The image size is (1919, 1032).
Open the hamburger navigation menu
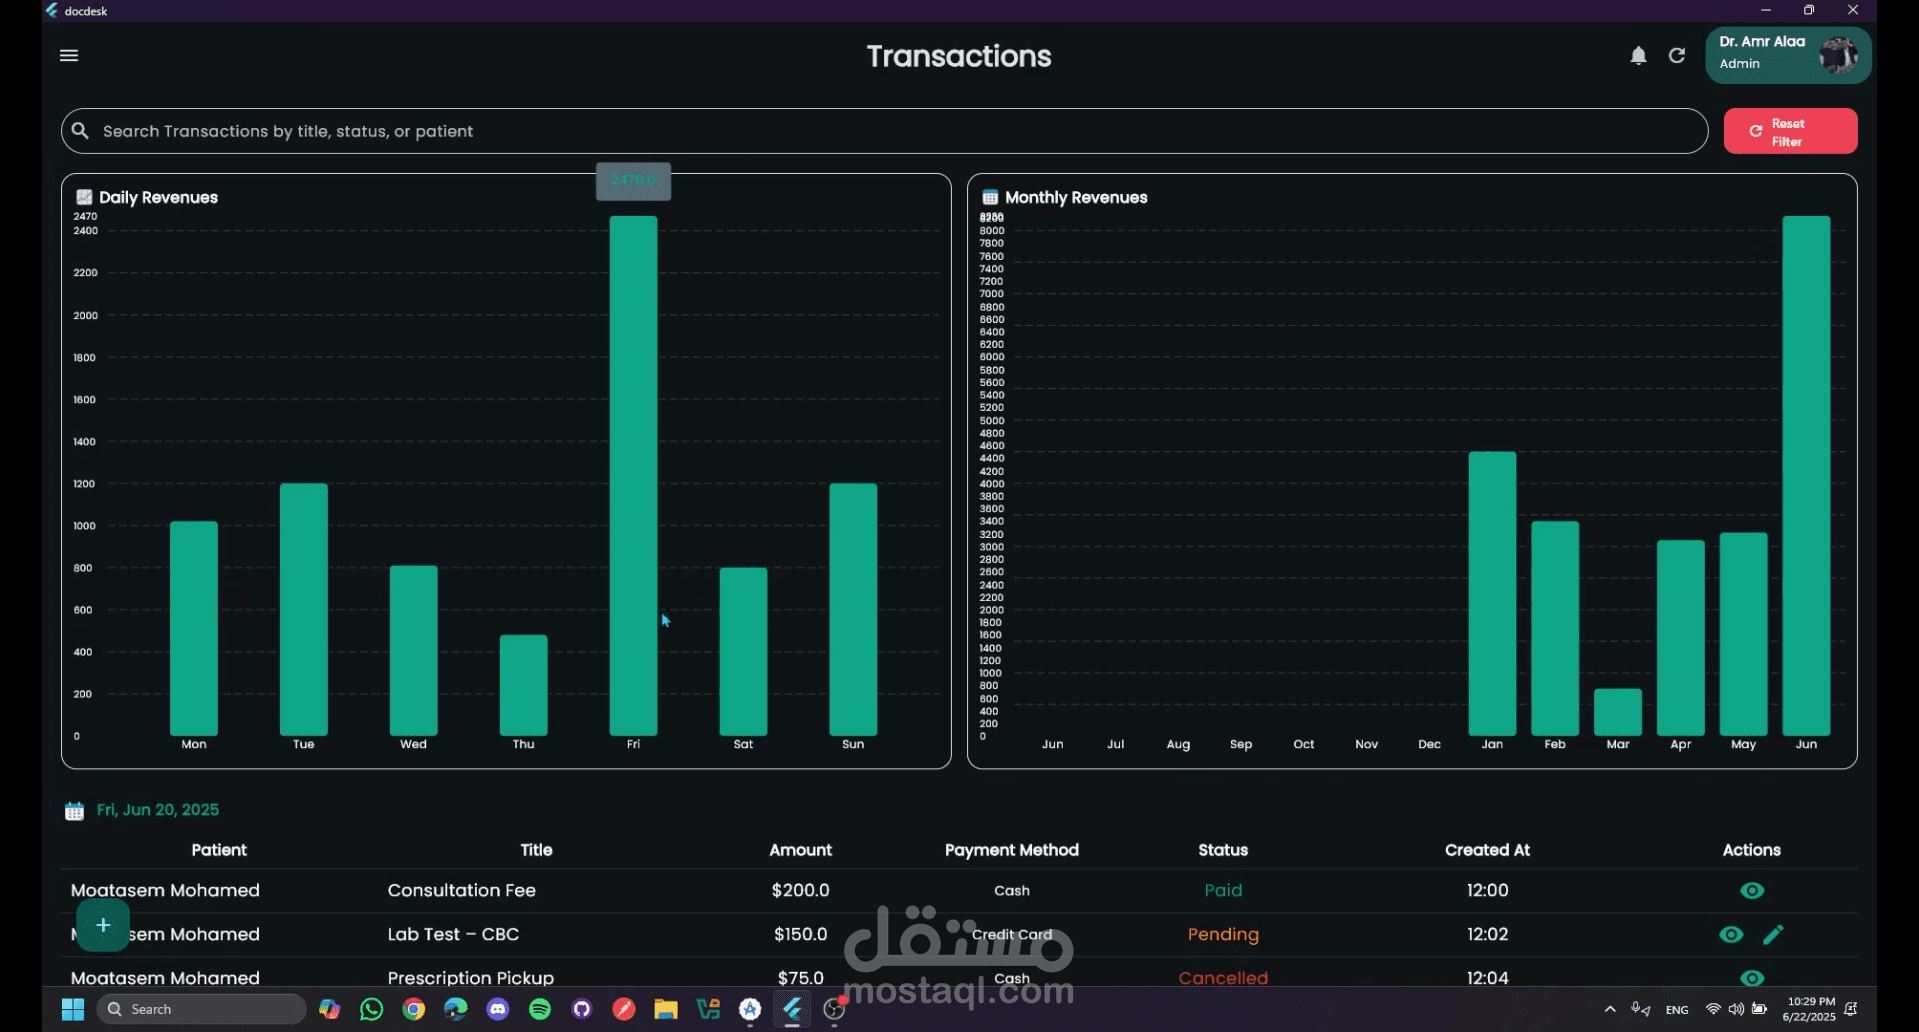tap(69, 56)
